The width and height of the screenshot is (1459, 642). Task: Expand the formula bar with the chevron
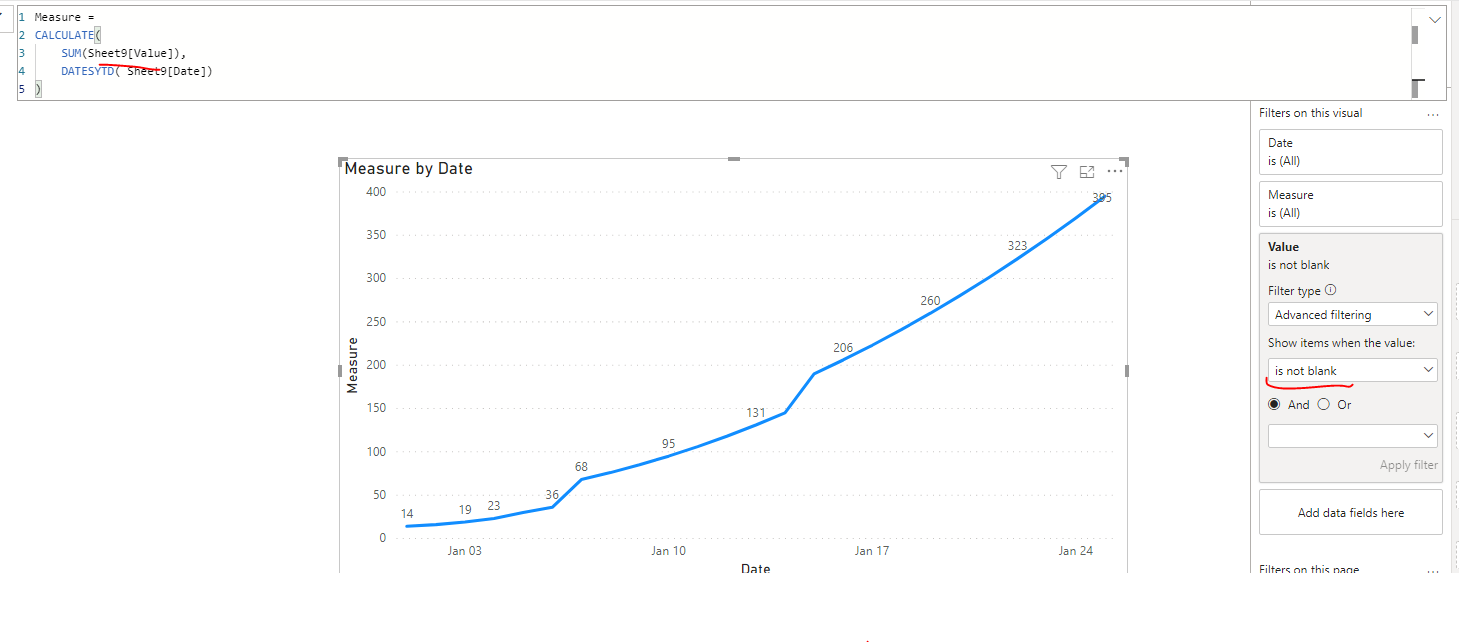(1436, 20)
